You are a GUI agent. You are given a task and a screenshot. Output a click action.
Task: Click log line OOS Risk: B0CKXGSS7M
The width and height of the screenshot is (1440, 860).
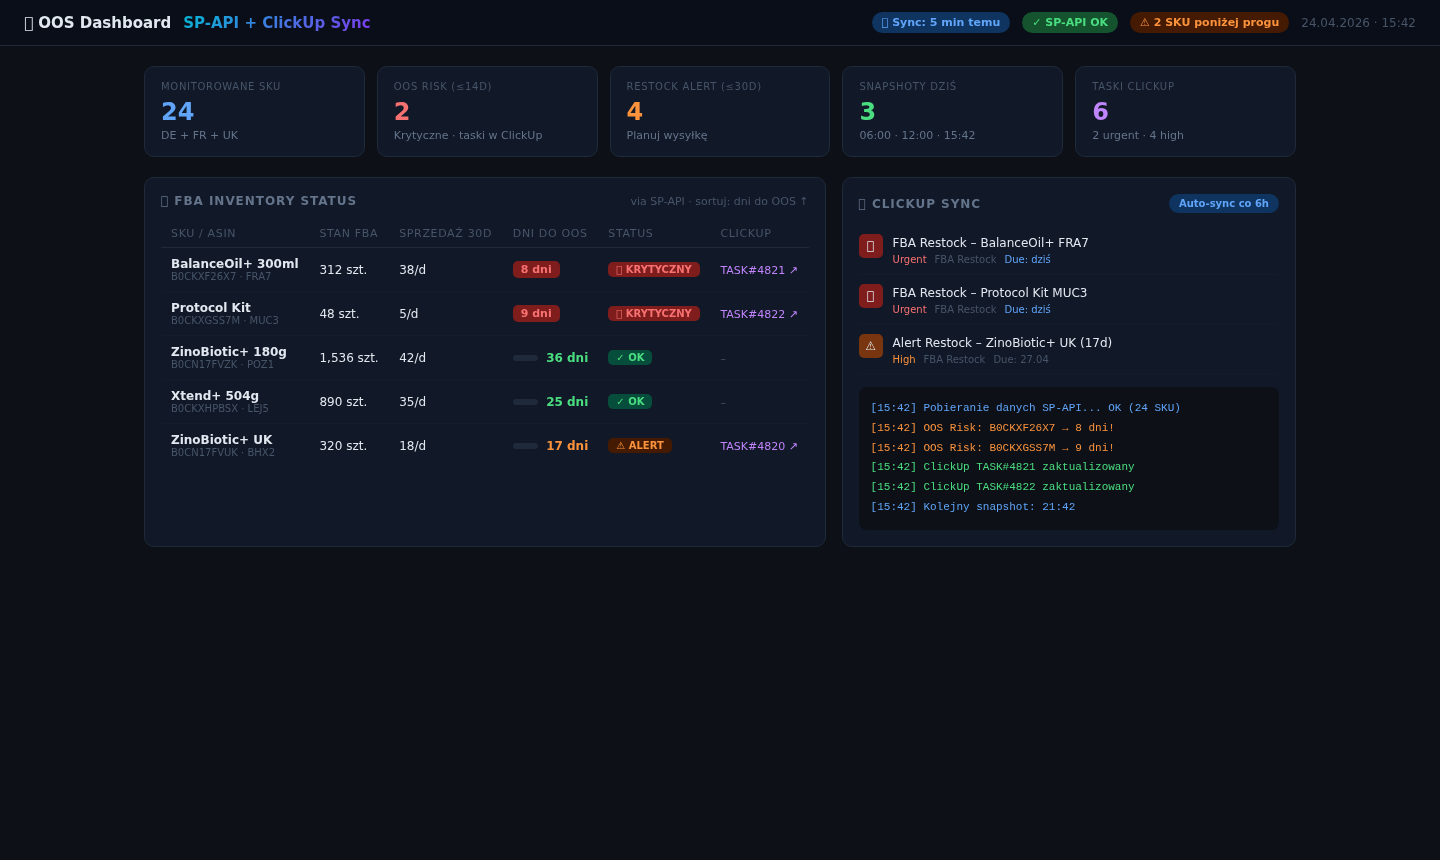coord(992,448)
